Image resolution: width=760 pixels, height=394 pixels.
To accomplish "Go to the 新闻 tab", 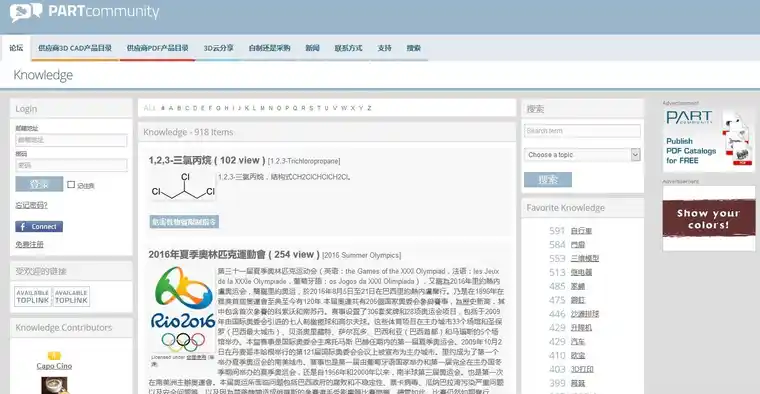I will pos(312,48).
